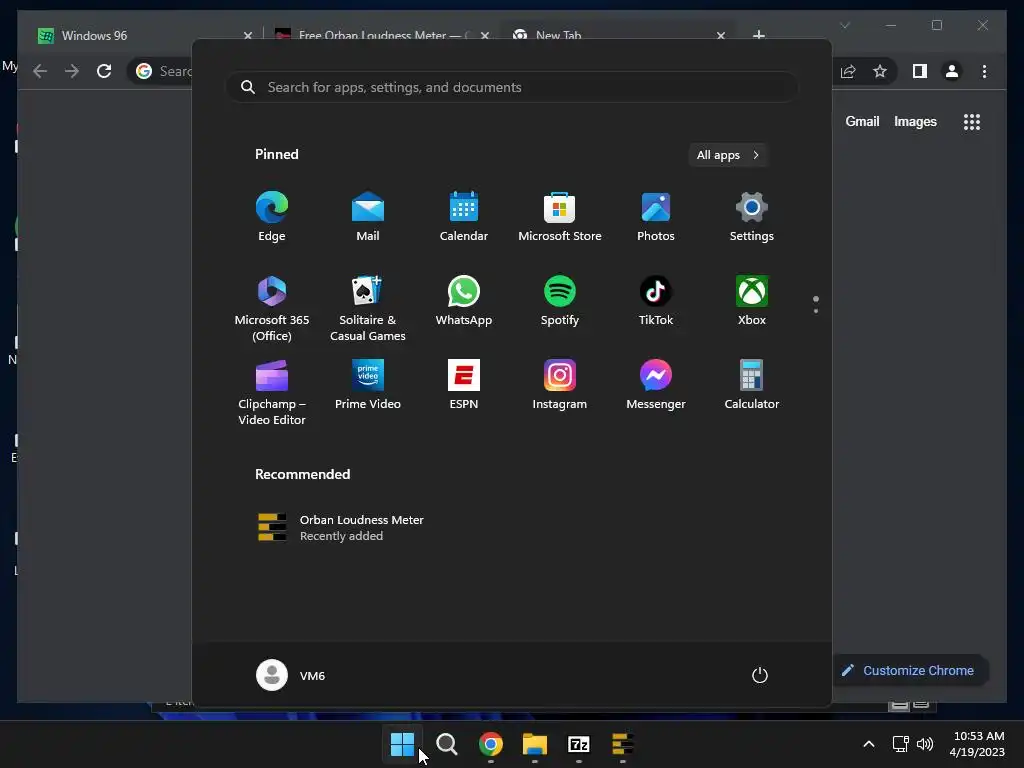Reload the page in Chrome

click(x=104, y=71)
